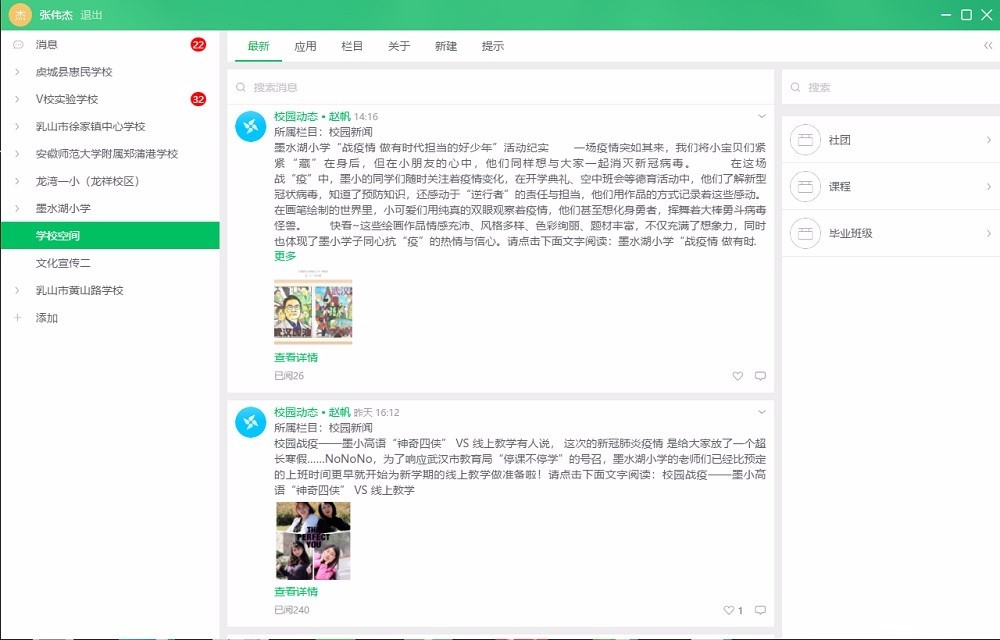Like the first 校园动态 post with heart icon
The width and height of the screenshot is (1000, 640).
coord(738,376)
